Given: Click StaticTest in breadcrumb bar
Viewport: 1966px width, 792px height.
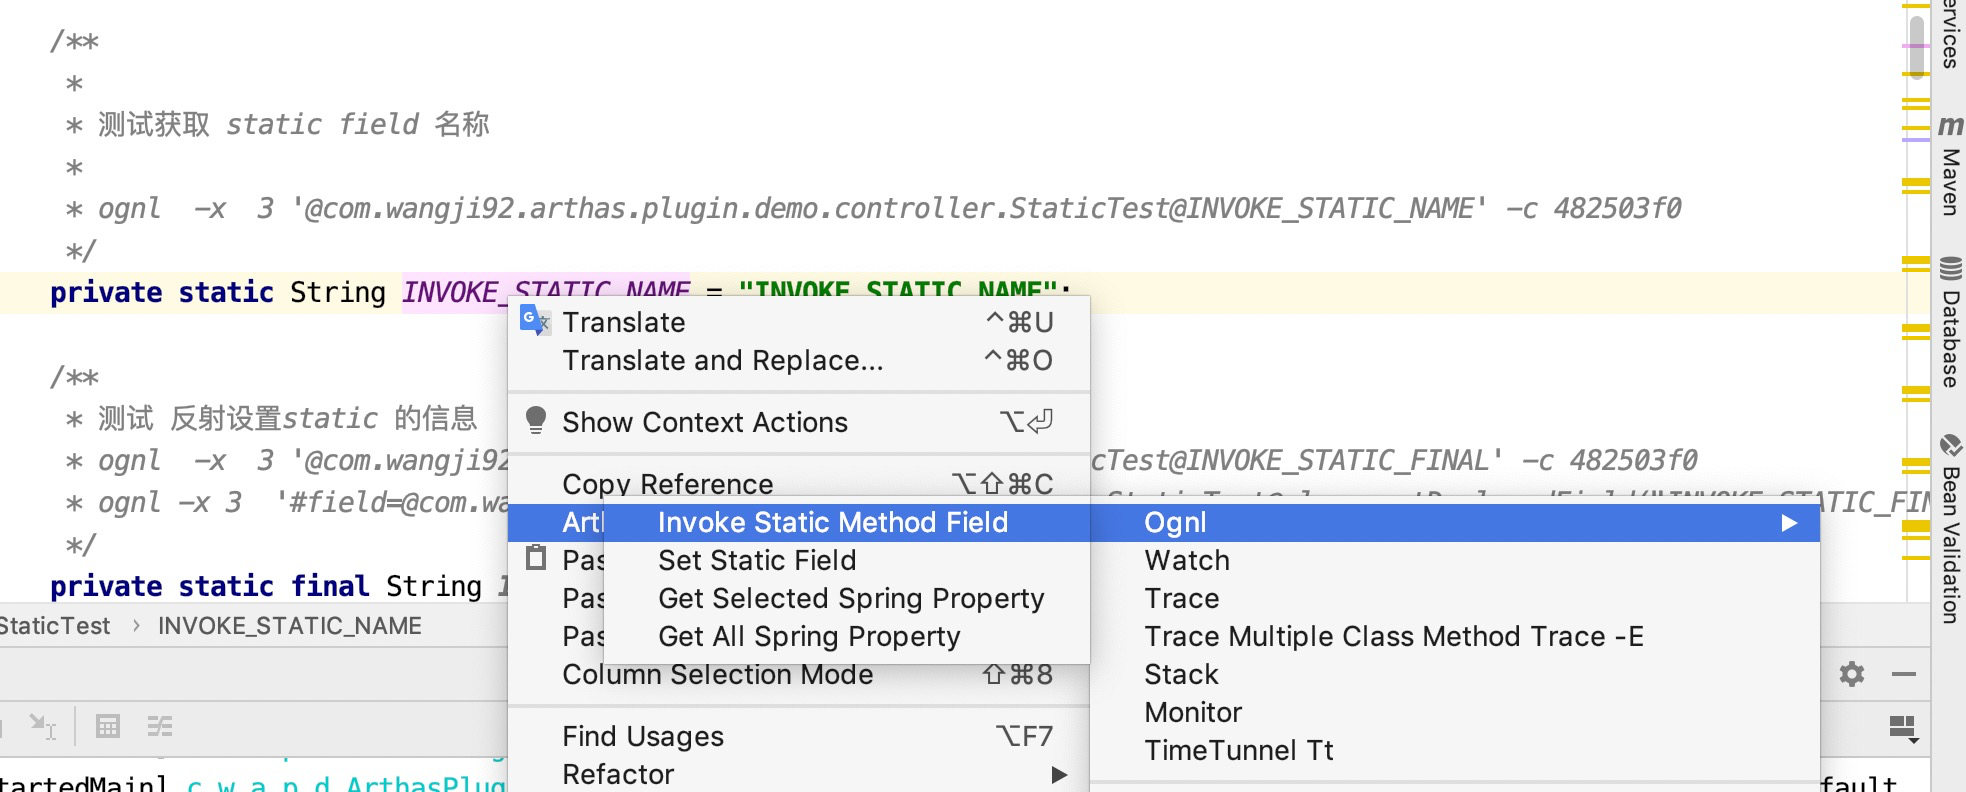Looking at the screenshot, I should click(x=54, y=626).
